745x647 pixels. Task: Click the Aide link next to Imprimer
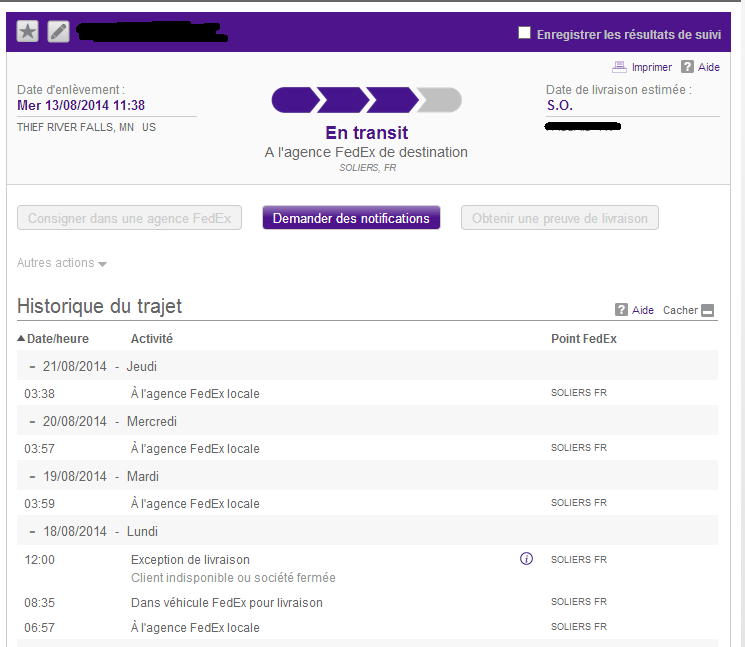[x=708, y=67]
